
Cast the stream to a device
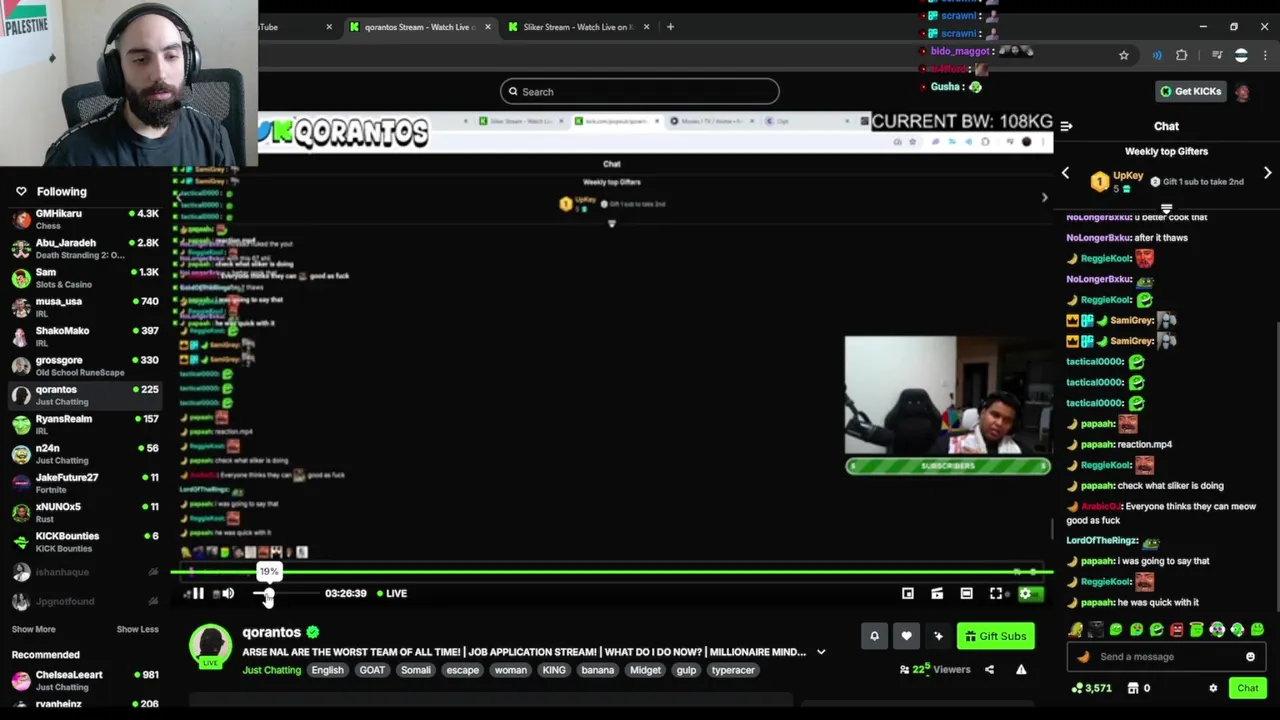click(937, 593)
